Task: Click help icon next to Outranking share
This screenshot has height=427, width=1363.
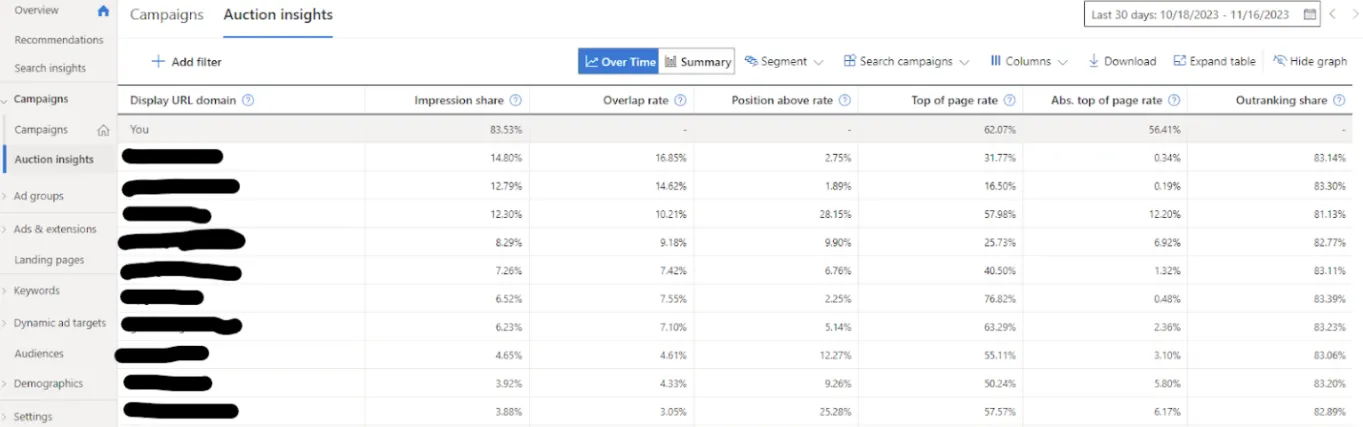Action: tap(1339, 100)
